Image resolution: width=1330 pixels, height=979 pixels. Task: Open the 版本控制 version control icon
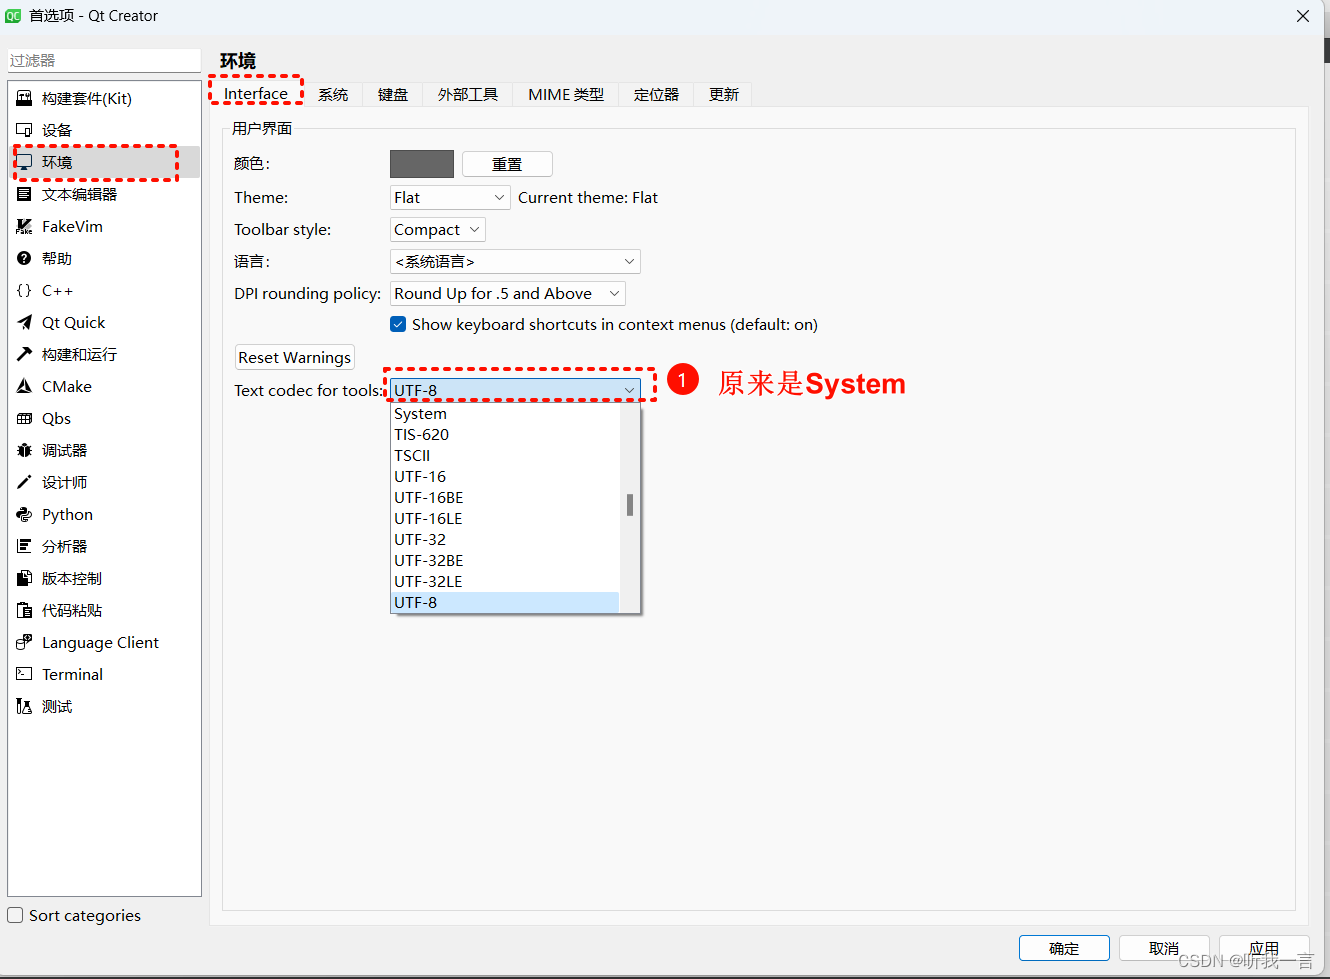point(24,578)
